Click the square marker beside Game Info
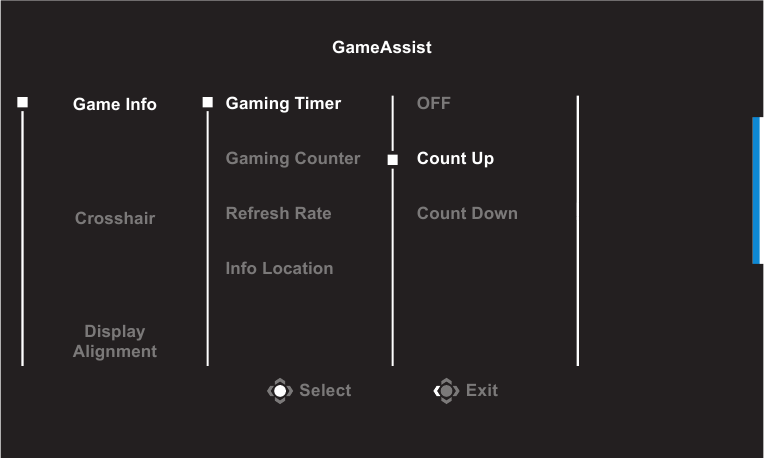The height and width of the screenshot is (458, 766). pos(23,102)
